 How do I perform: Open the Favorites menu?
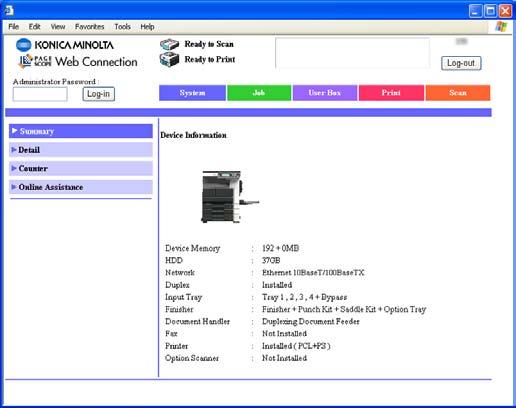(x=89, y=27)
